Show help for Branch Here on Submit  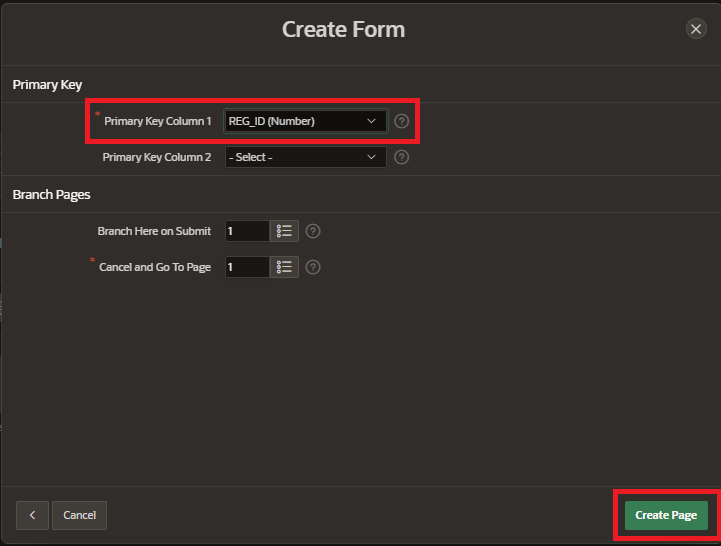tap(313, 231)
